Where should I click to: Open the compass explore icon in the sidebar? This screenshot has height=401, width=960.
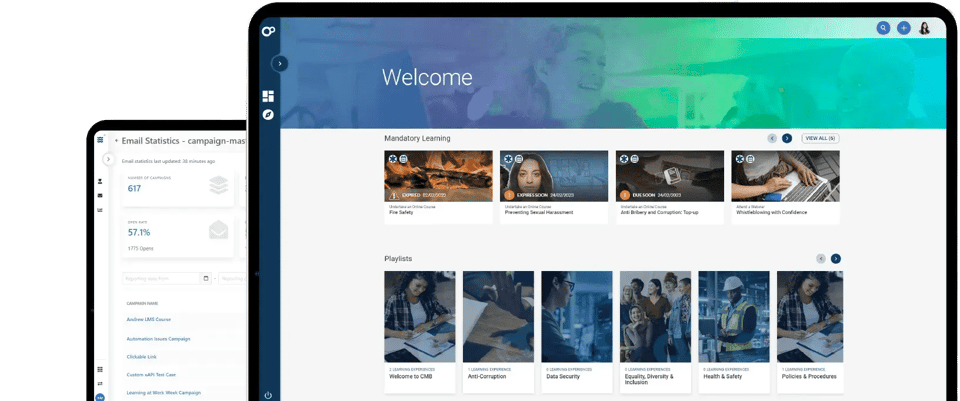pos(268,114)
